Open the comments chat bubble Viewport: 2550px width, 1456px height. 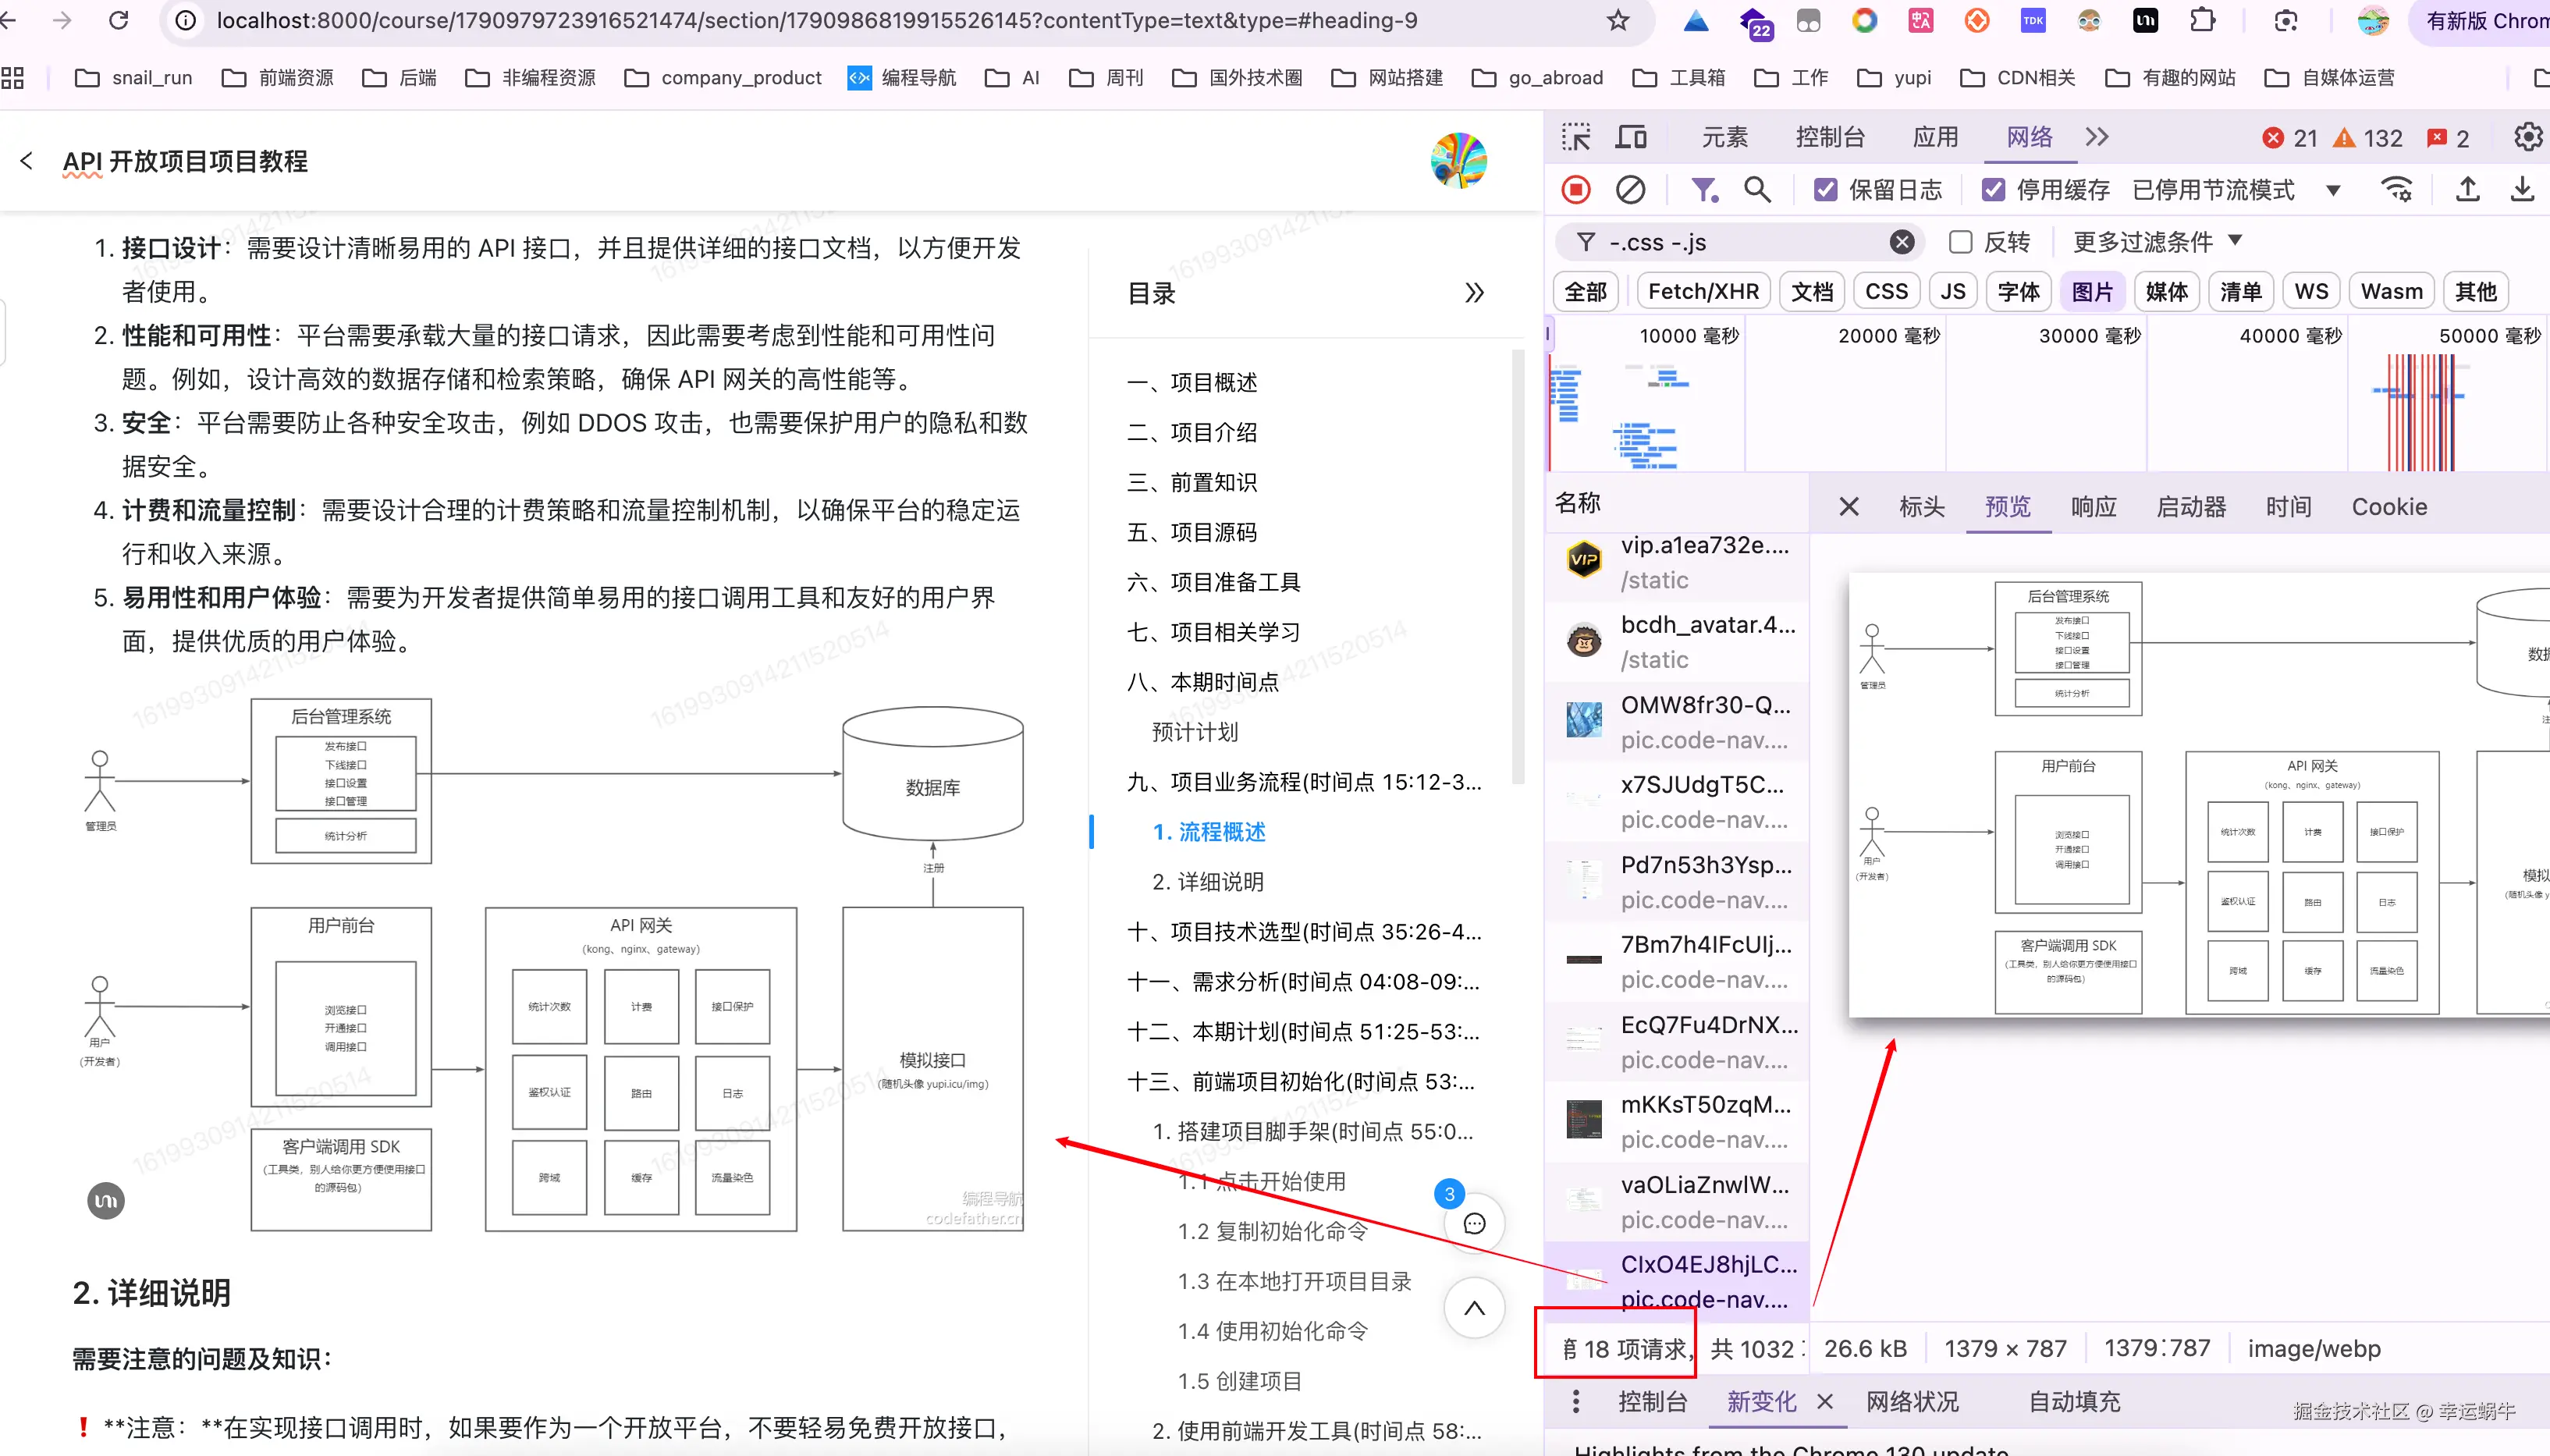click(1474, 1224)
